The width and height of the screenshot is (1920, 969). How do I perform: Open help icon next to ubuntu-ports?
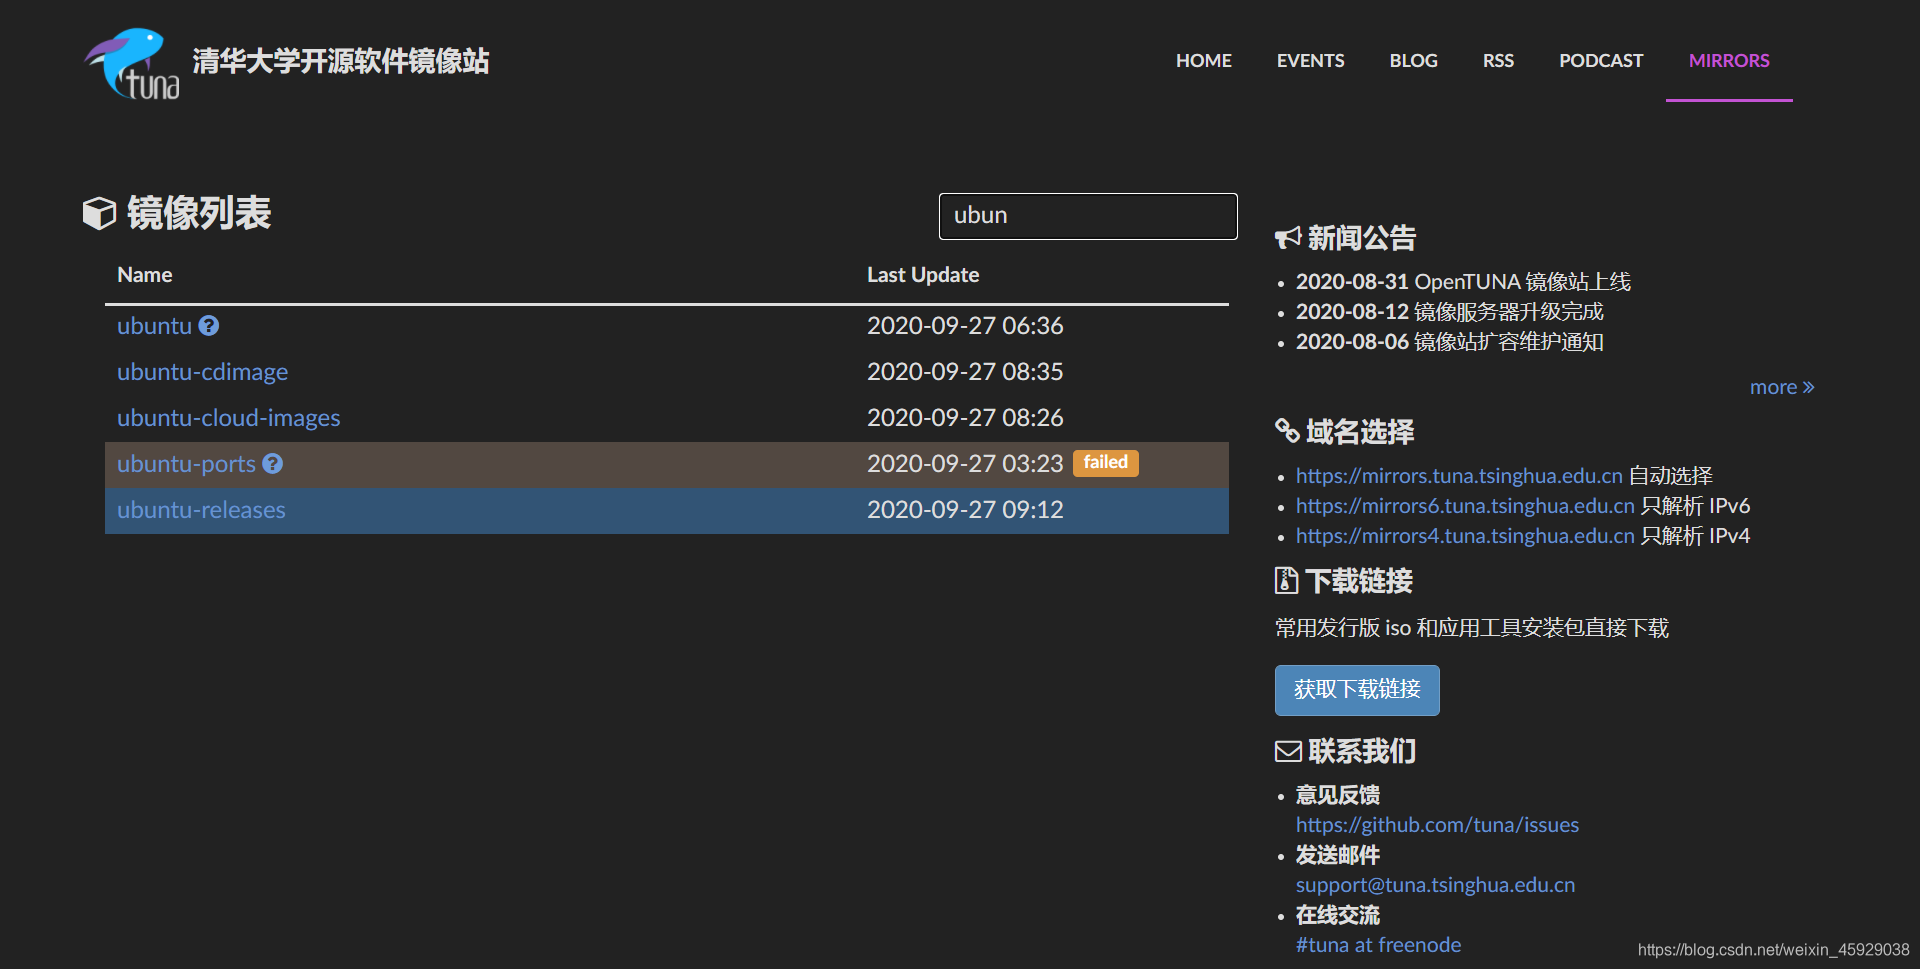click(273, 464)
